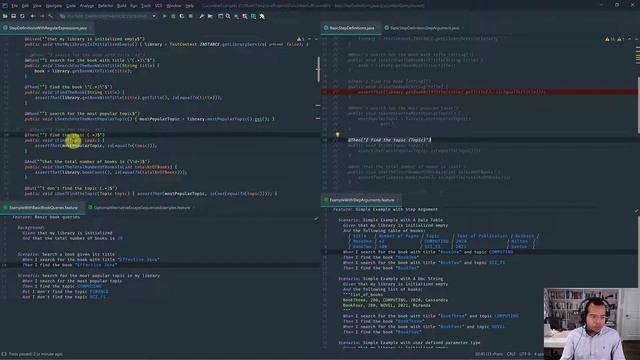640x360 pixels.
Task: Click the Stop toolbar icon
Action: click(x=190, y=16)
